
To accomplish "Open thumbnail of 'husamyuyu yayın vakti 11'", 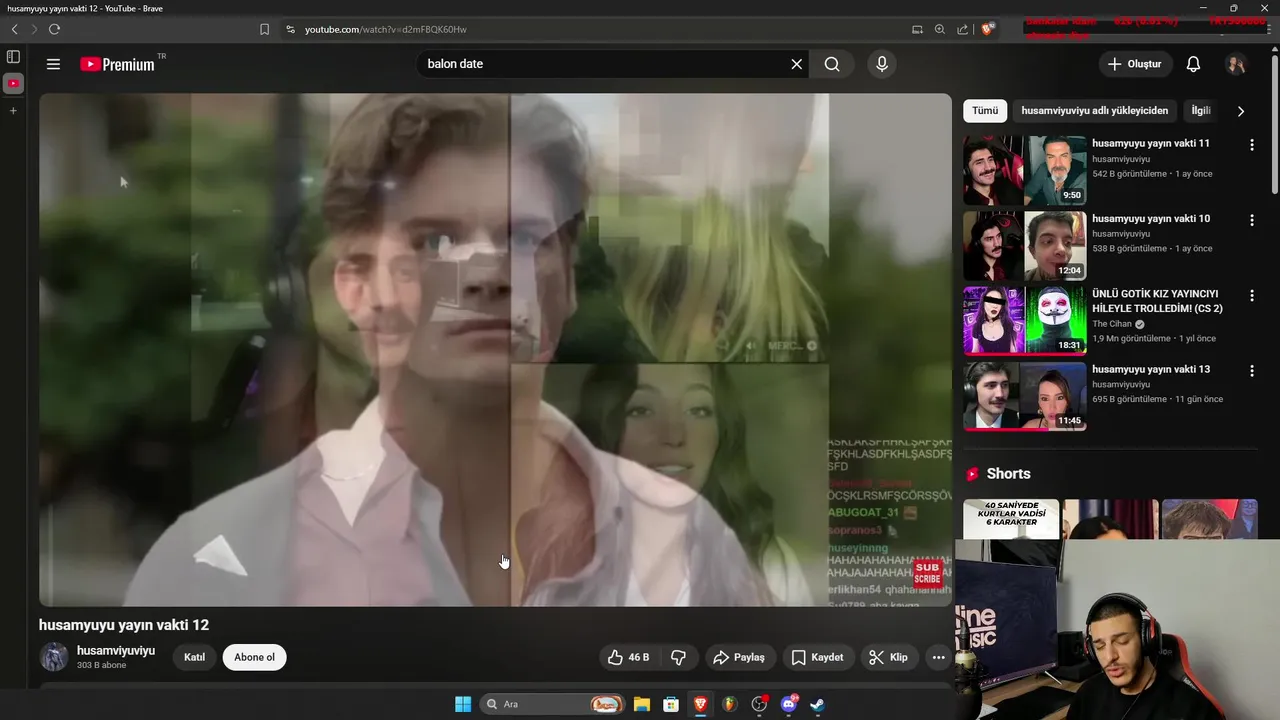I will point(1025,170).
